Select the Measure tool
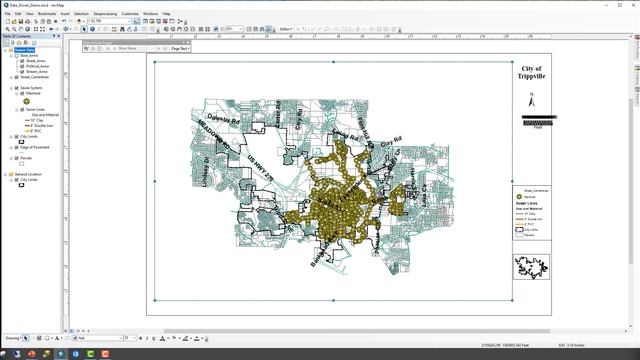Image resolution: width=640 pixels, height=360 pixels. pyautogui.click(x=114, y=29)
